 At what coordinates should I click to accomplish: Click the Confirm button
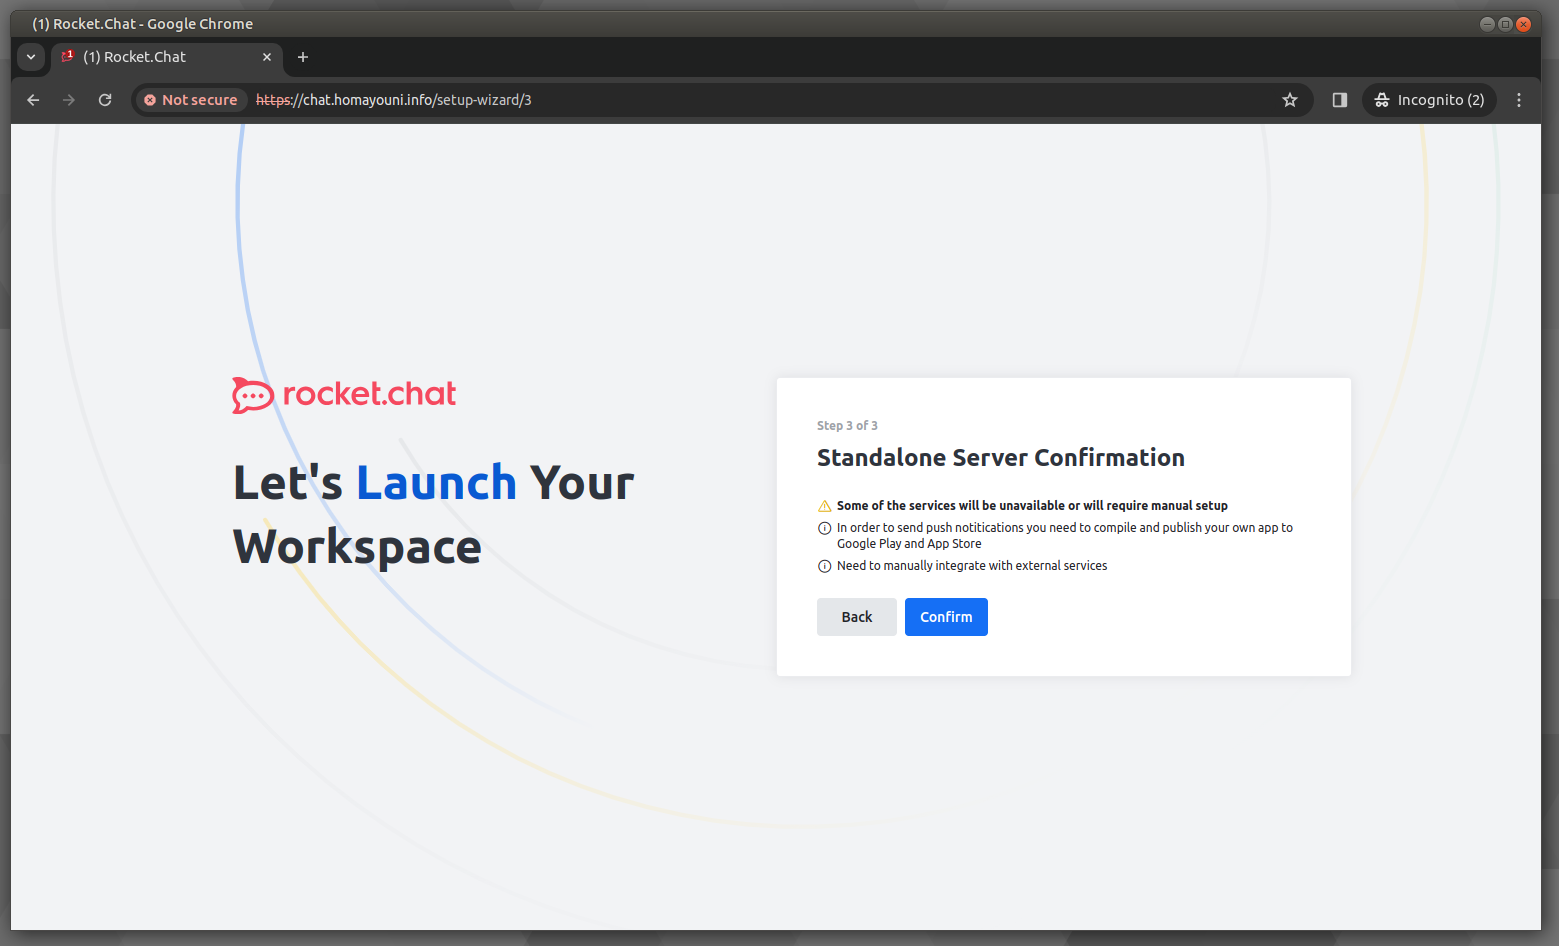point(946,617)
